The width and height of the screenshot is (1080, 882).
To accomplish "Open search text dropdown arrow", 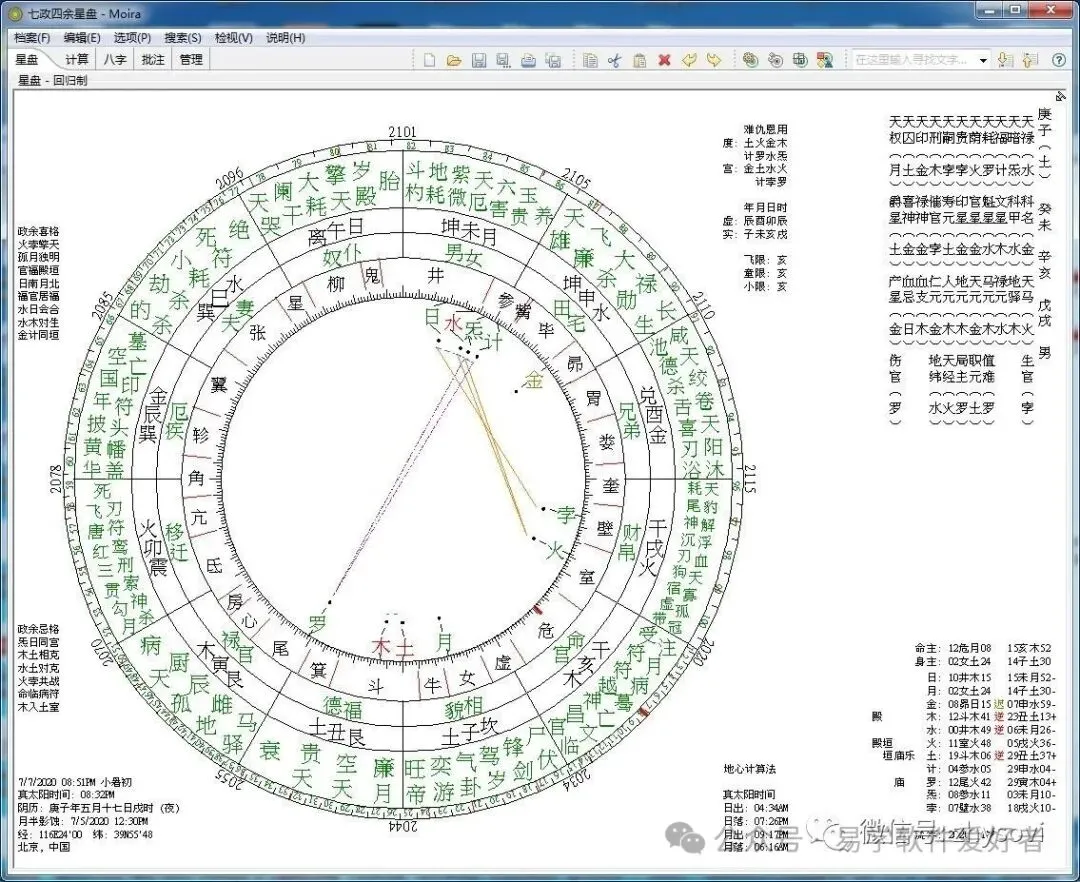I will click(x=983, y=61).
